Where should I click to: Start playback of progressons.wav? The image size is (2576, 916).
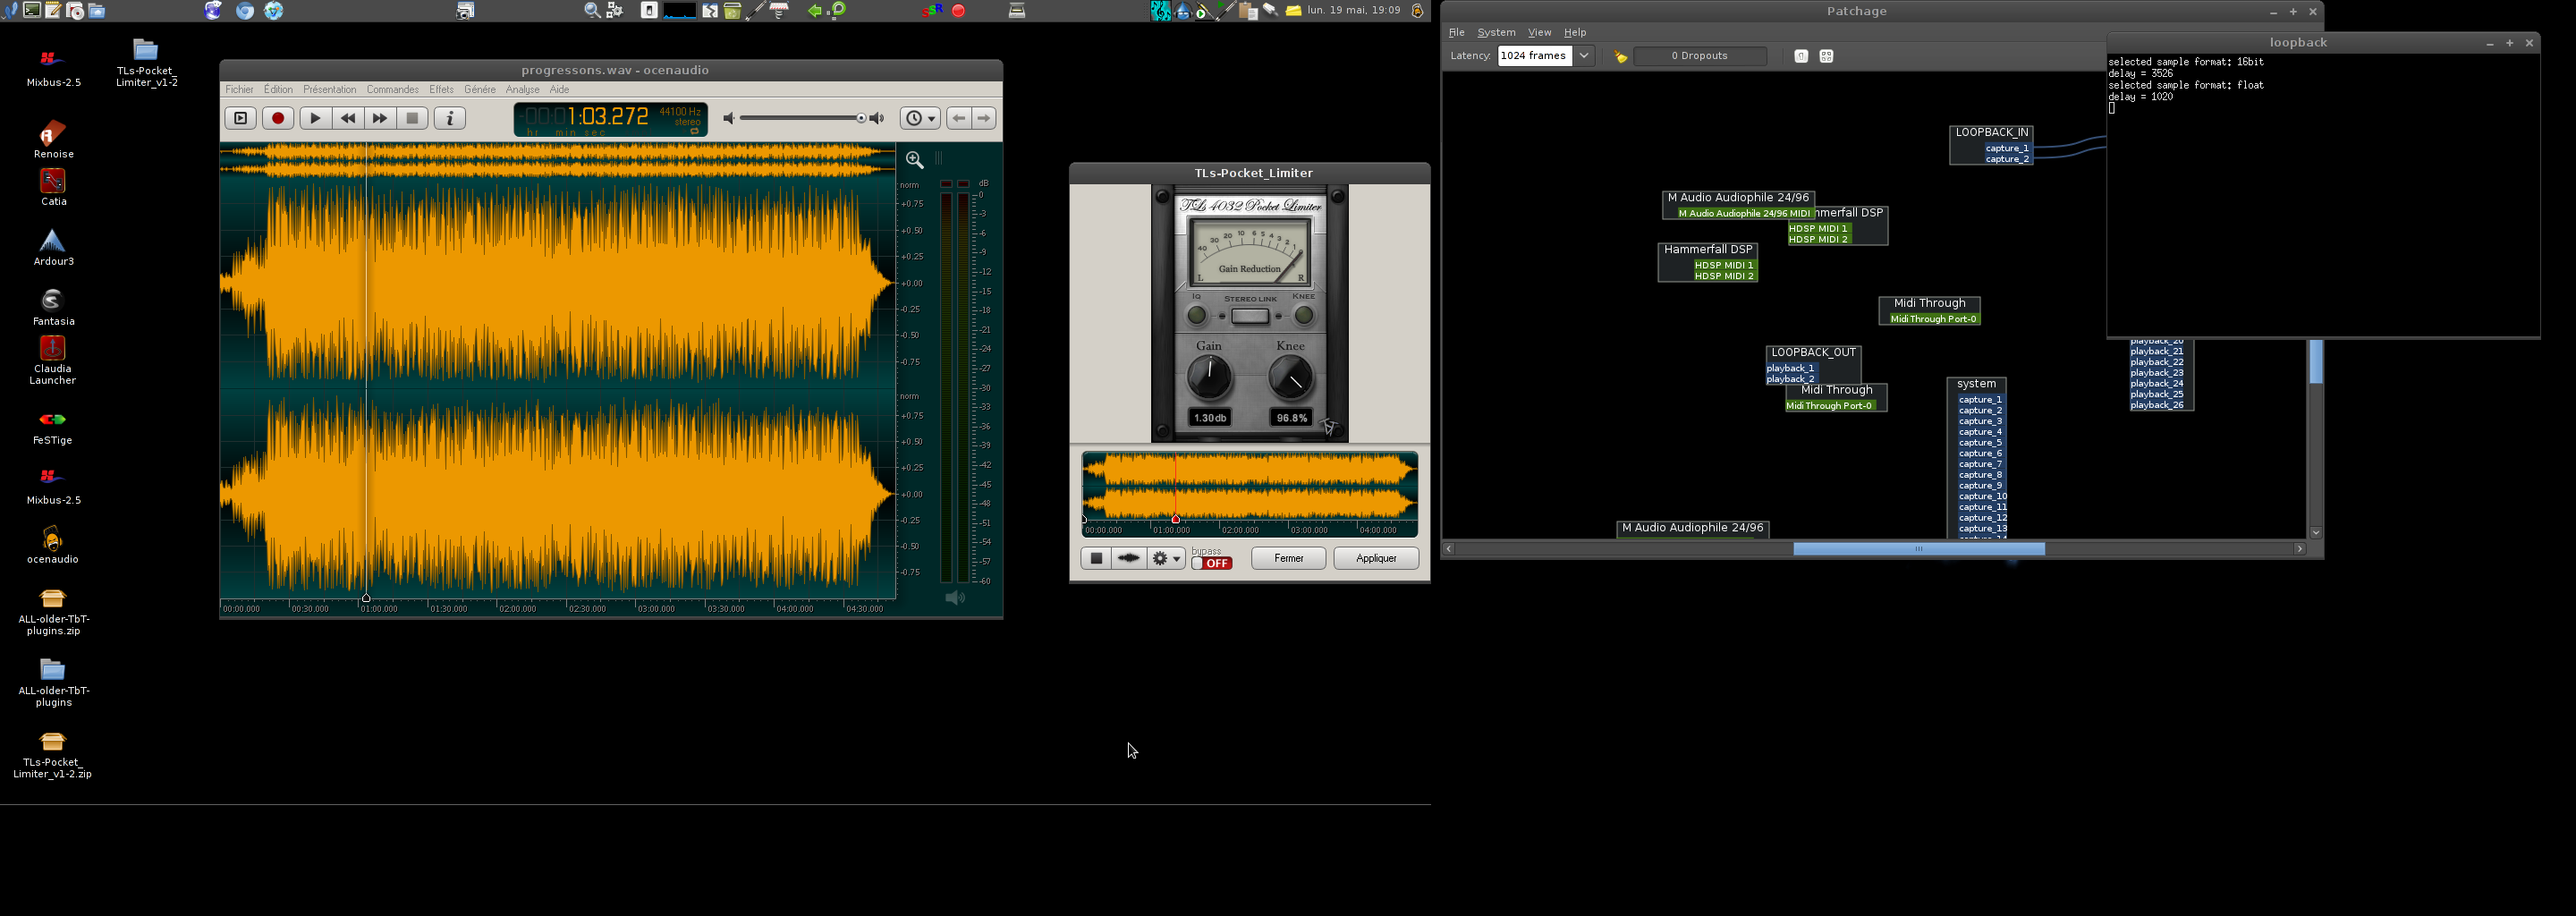pos(315,118)
